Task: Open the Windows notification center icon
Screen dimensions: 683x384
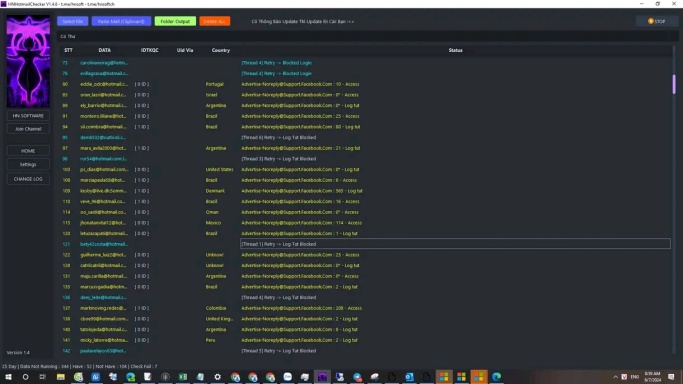Action: (x=671, y=377)
